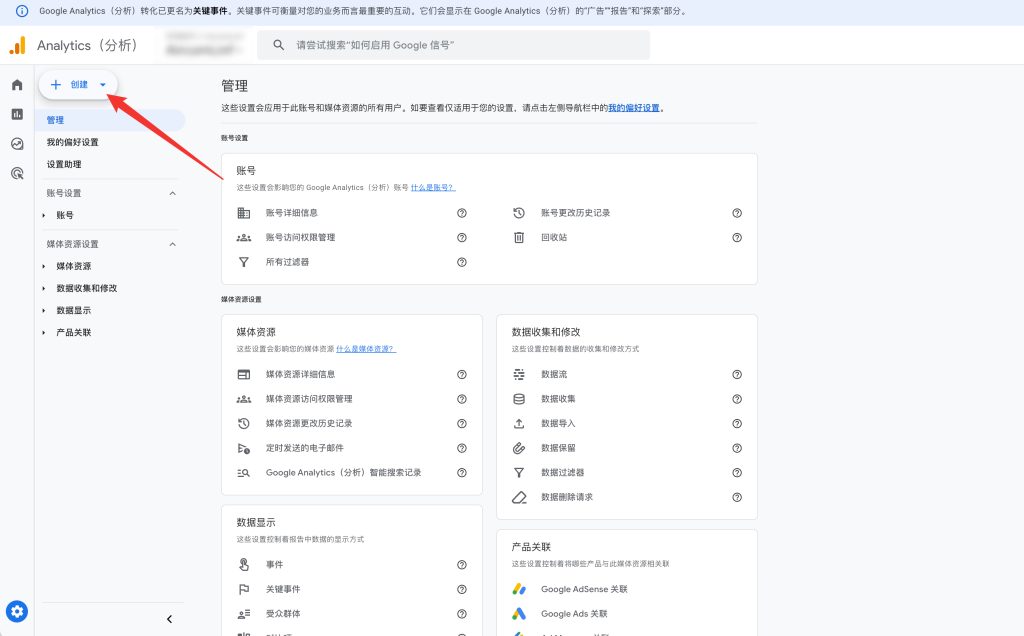The height and width of the screenshot is (636, 1024).
Task: Expand the 账号 tree item
Action: (44, 215)
